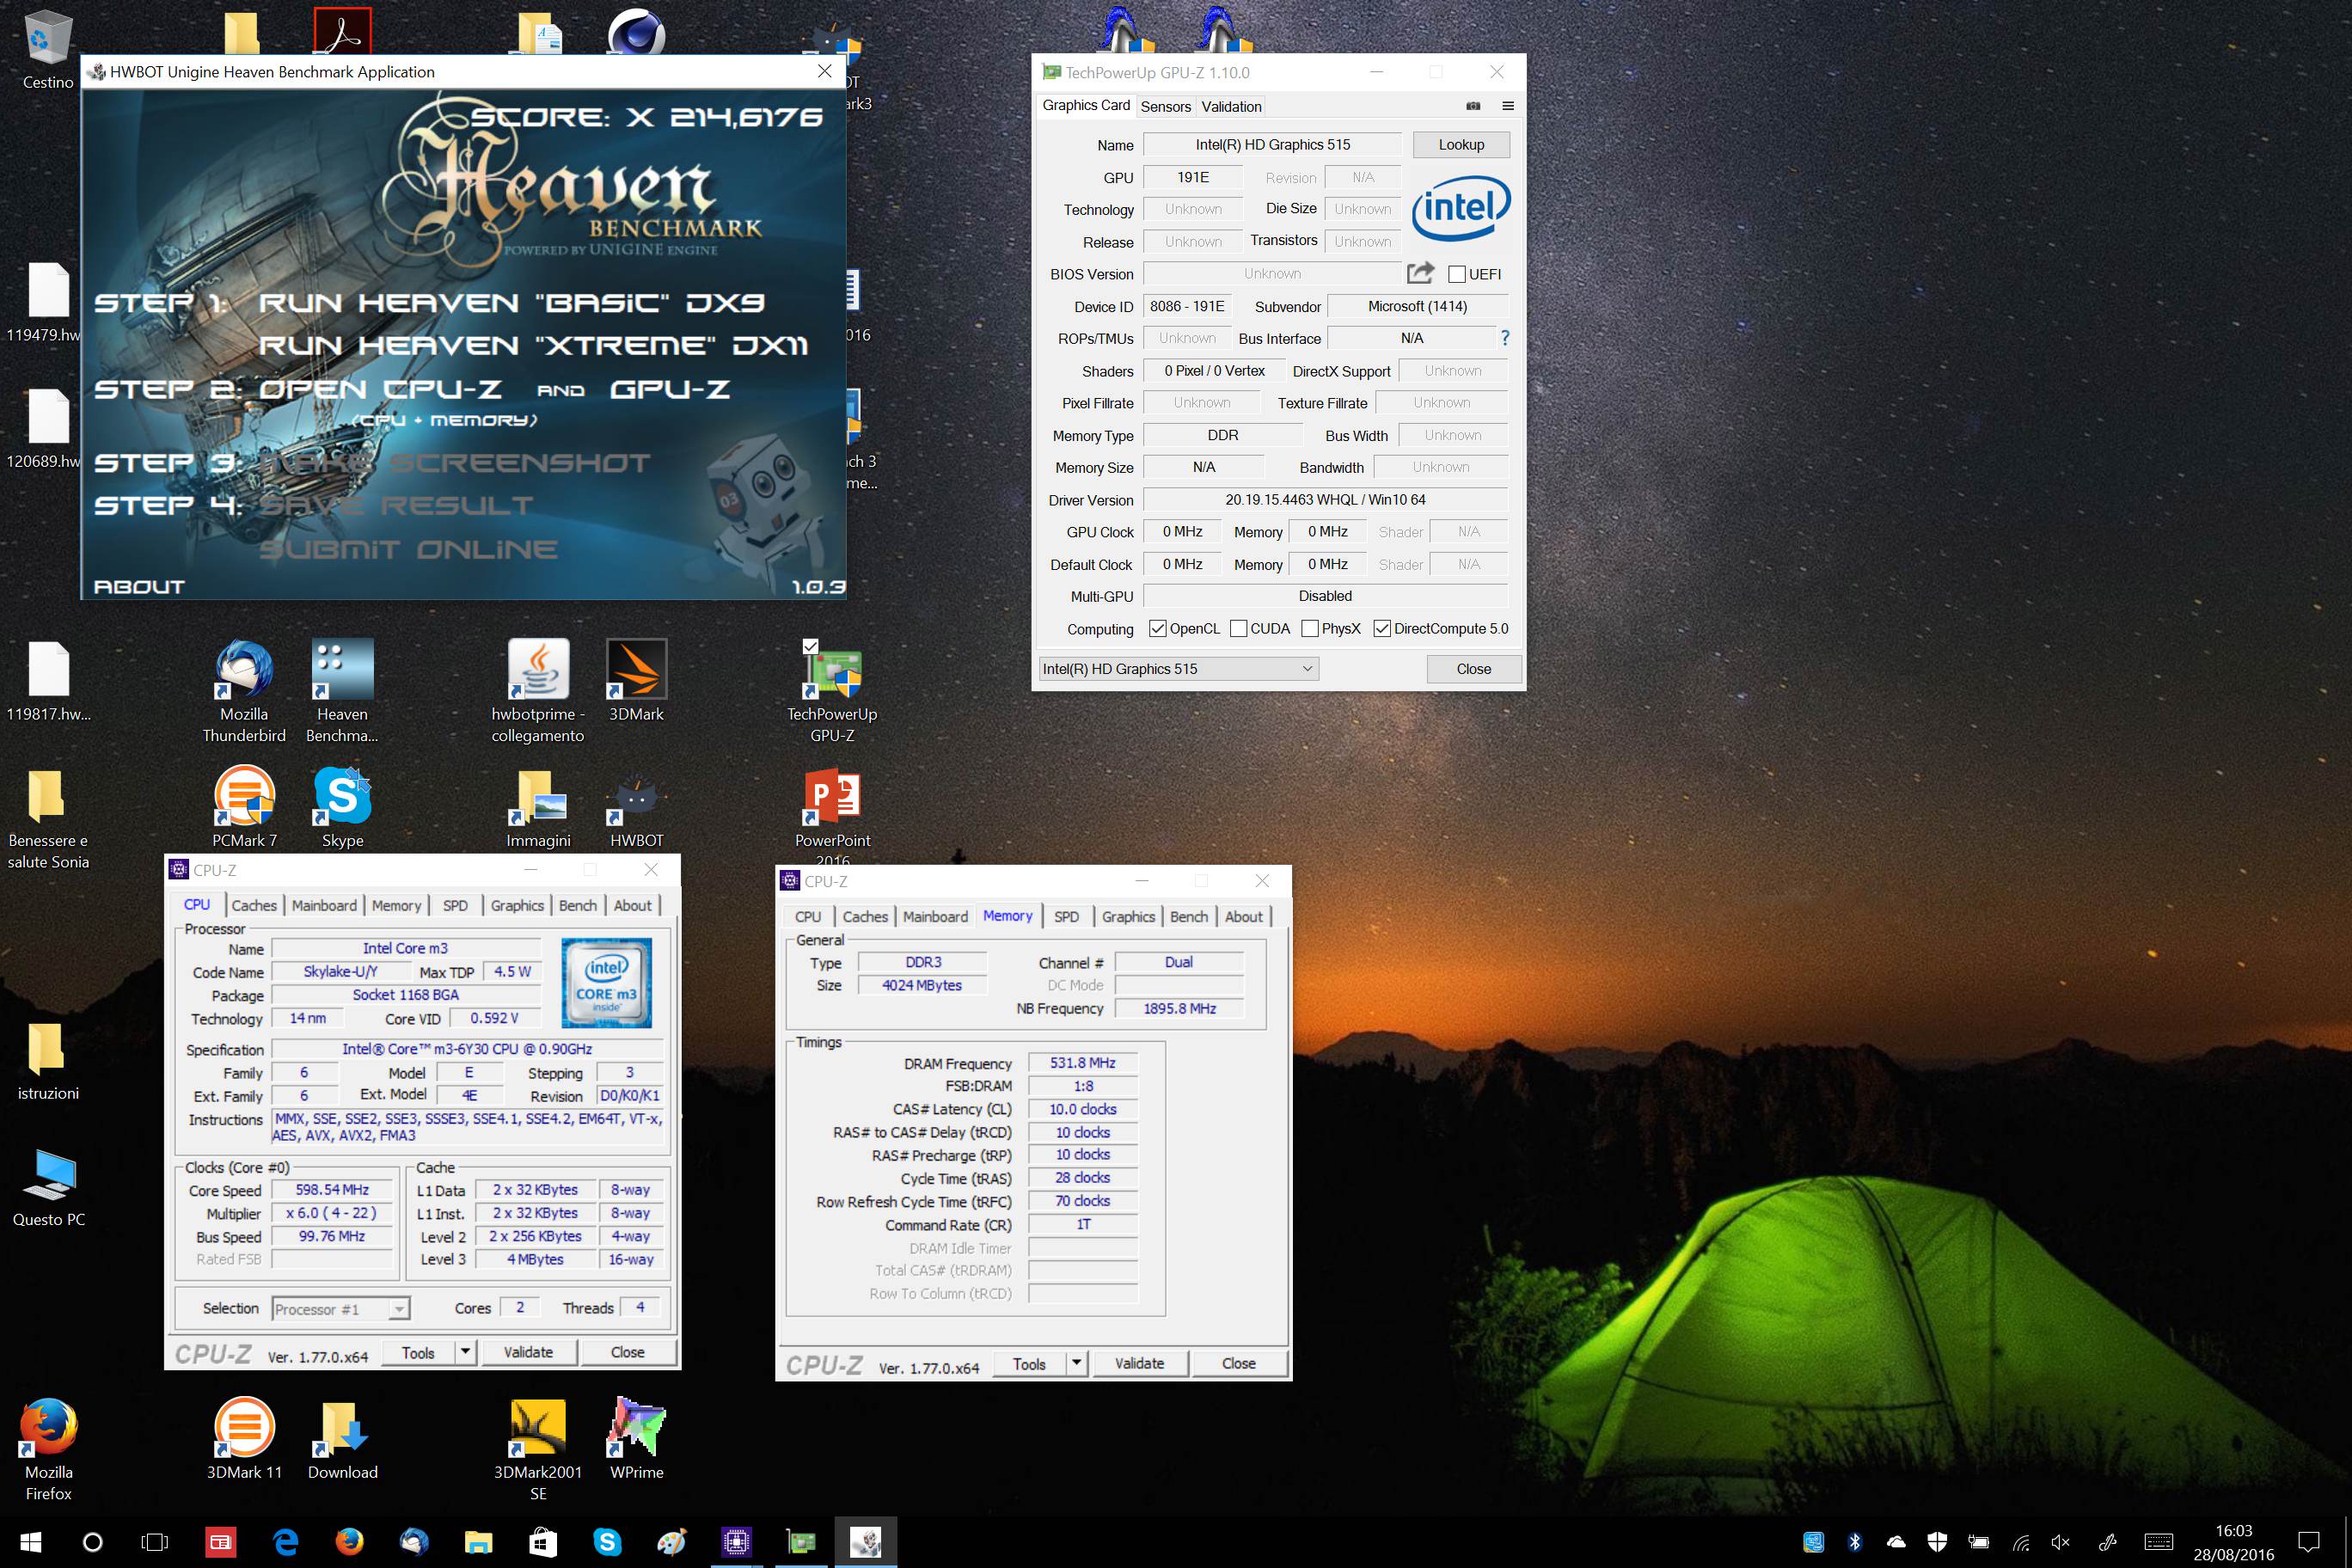Switch to the Validation tab in GPU-Z
The height and width of the screenshot is (1568, 2352).
tap(1231, 106)
